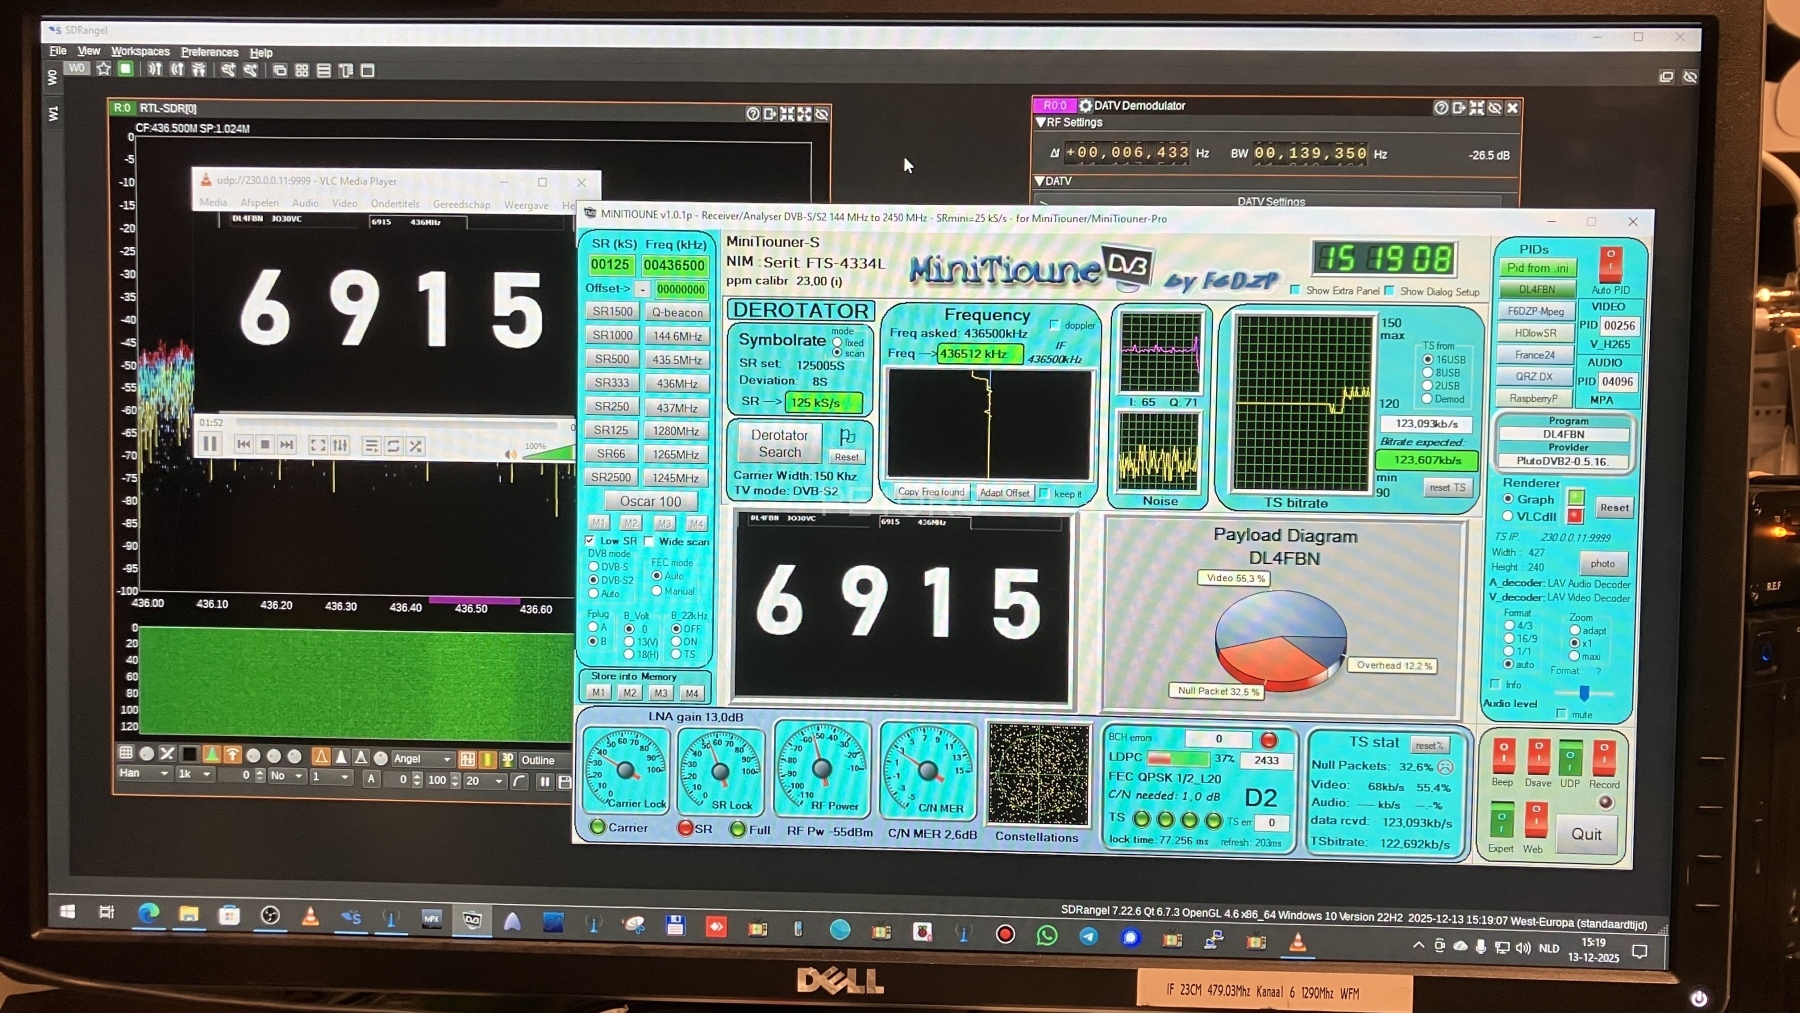Select VLCdll renderer option
1800x1013 pixels.
click(1508, 516)
